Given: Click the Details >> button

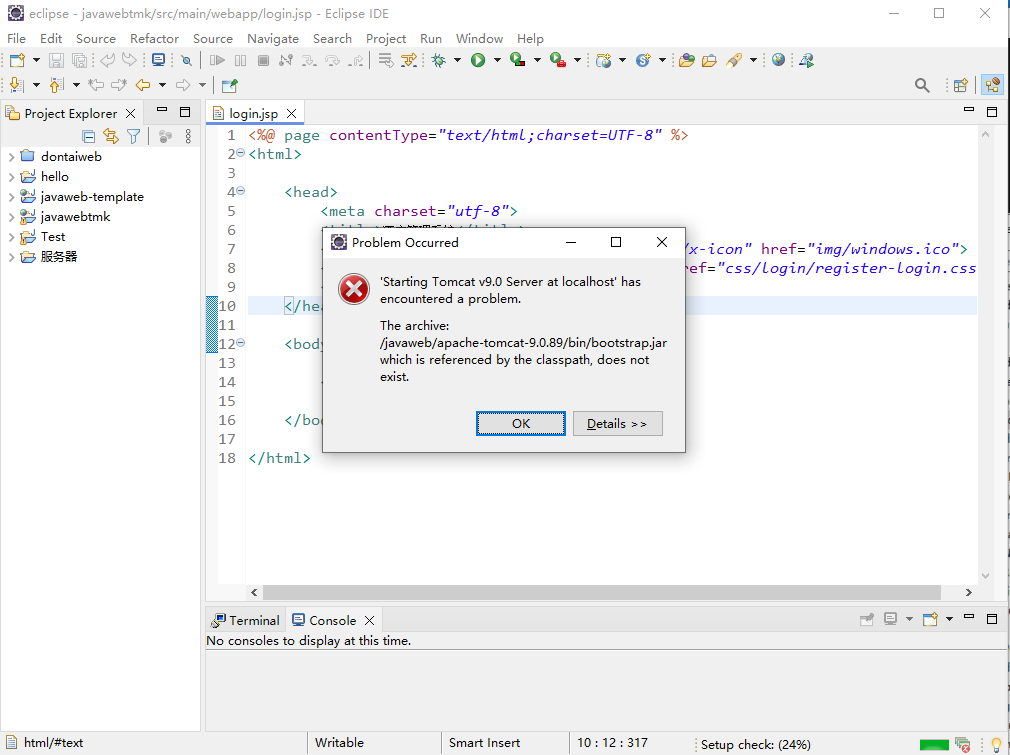Looking at the screenshot, I should pos(617,423).
